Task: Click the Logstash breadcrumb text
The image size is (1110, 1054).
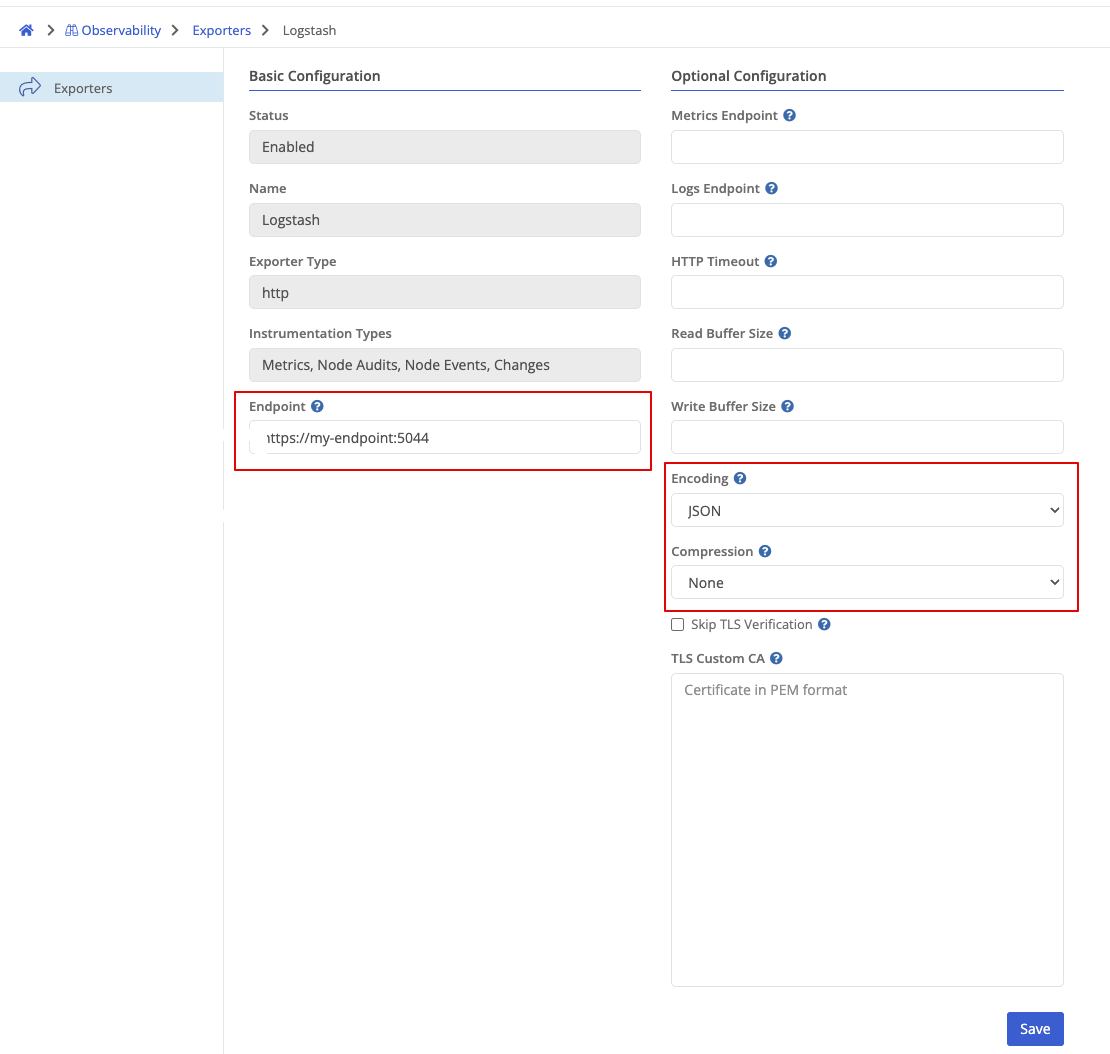Action: pyautogui.click(x=309, y=30)
